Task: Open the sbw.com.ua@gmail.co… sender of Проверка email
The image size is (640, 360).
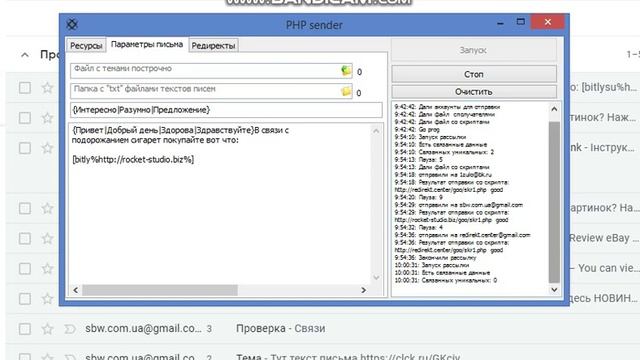Action: (143, 328)
